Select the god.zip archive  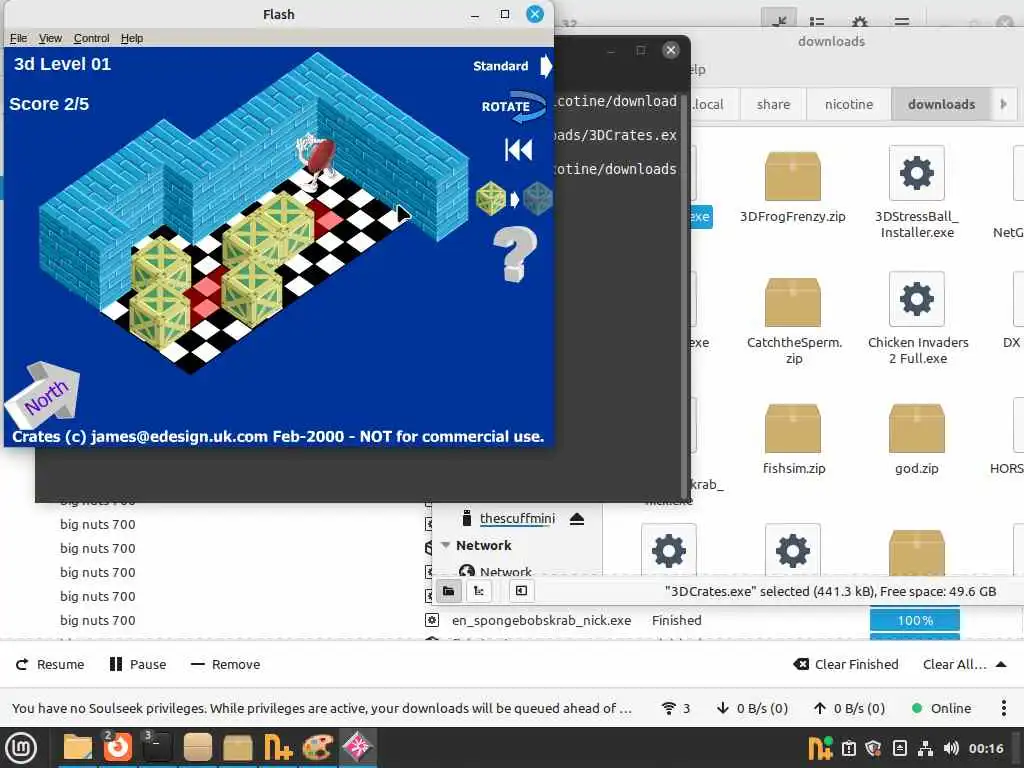point(917,440)
